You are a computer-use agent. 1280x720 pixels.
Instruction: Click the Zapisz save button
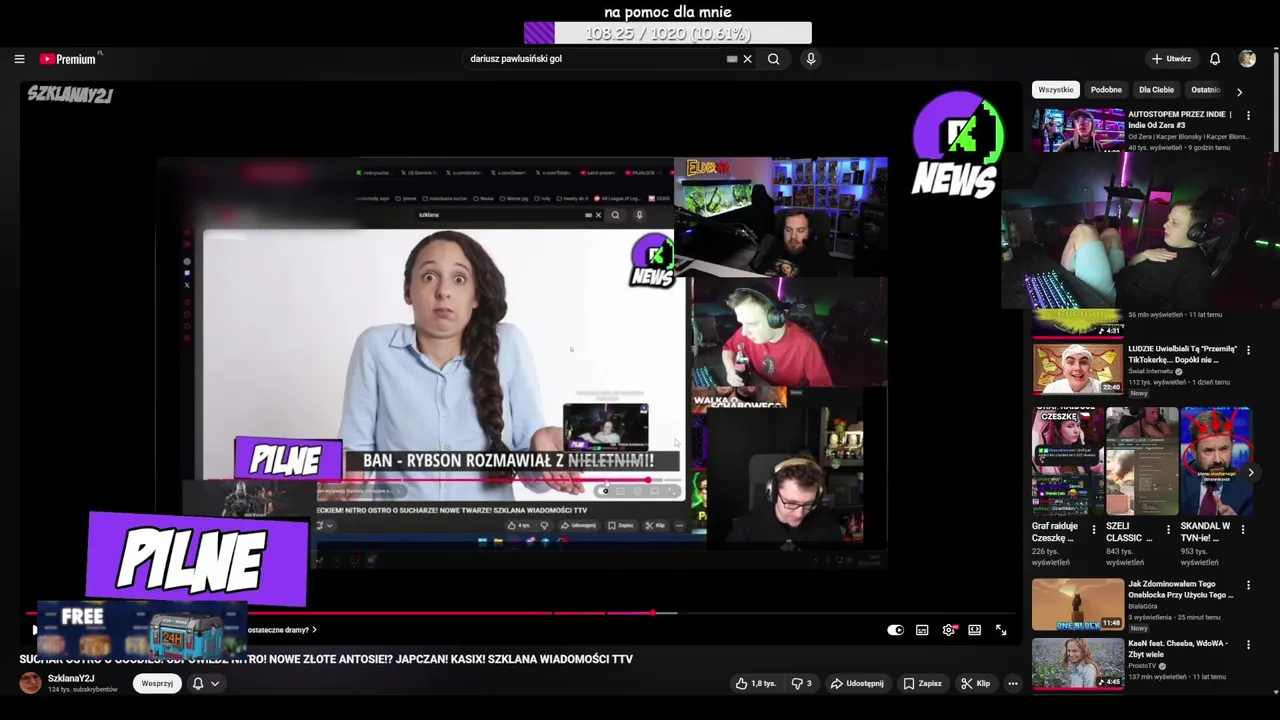tap(922, 683)
